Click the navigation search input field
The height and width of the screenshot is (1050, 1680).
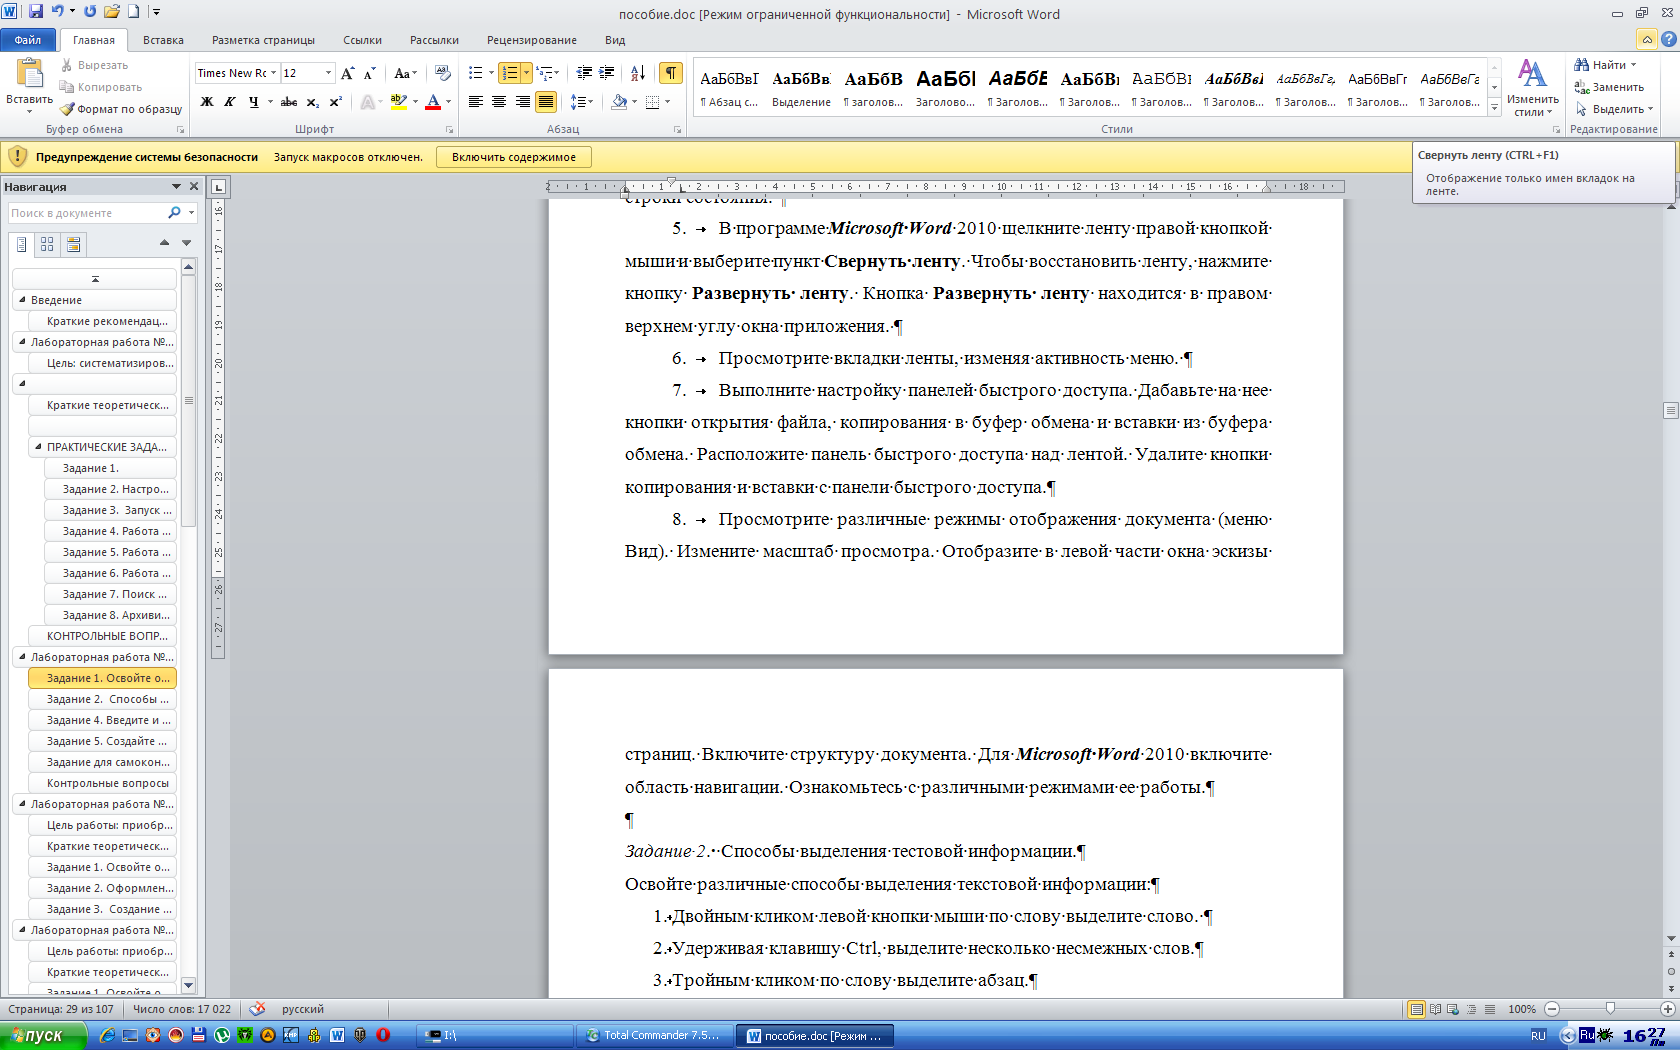(87, 213)
